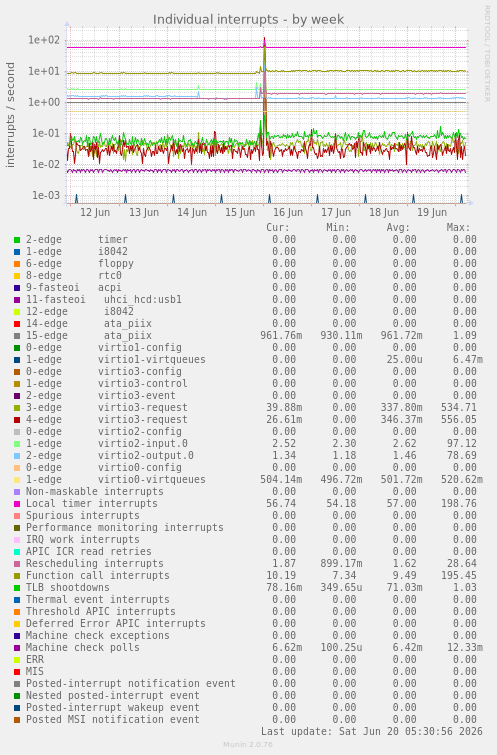Click the Max: column header
Image resolution: width=497 pixels, height=755 pixels.
click(458, 227)
